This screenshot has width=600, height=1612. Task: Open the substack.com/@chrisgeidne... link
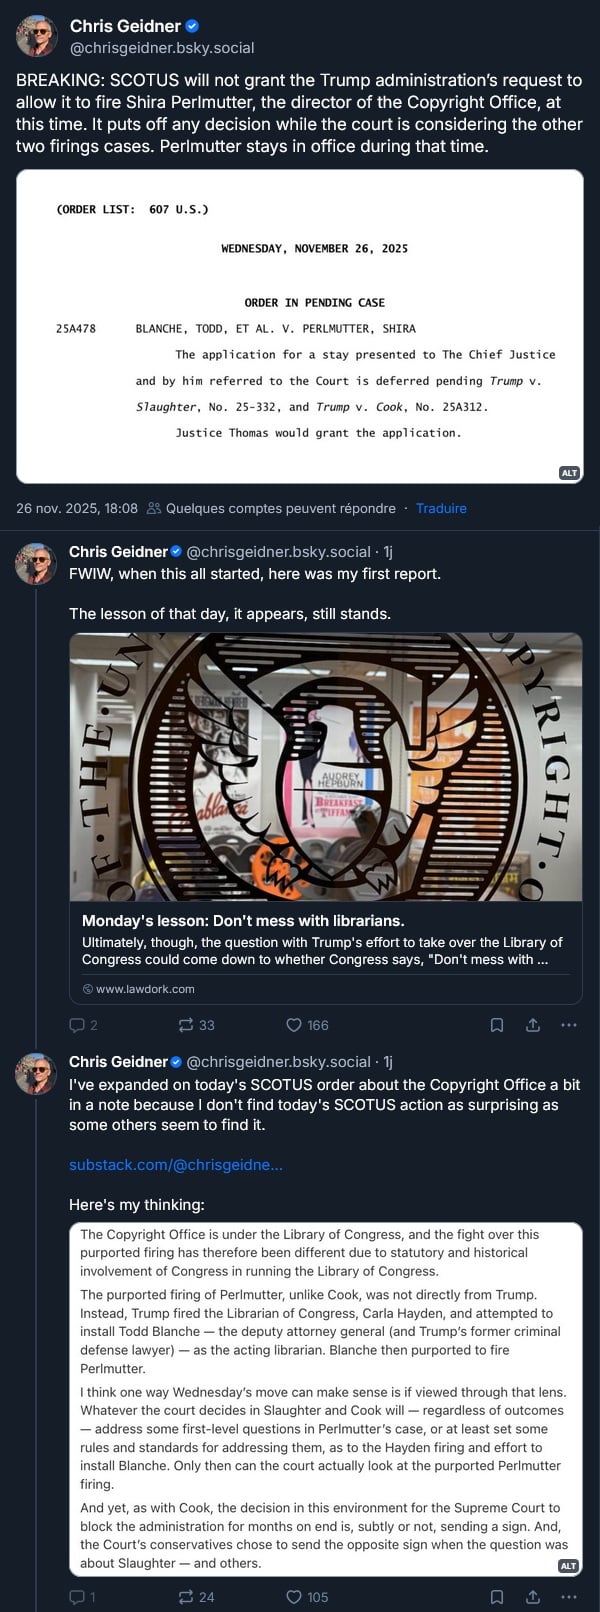tap(176, 1164)
